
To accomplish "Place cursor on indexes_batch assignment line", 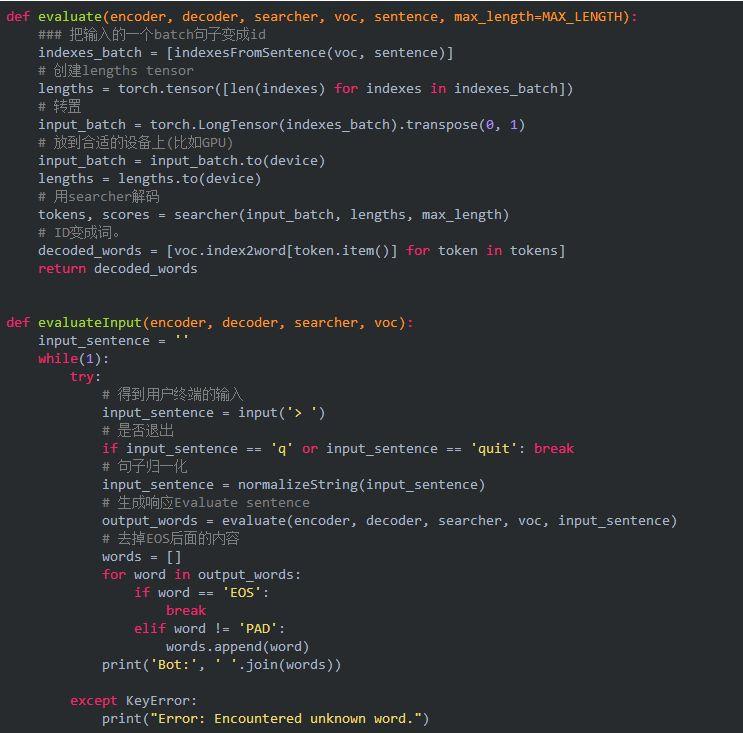I will pyautogui.click(x=245, y=53).
